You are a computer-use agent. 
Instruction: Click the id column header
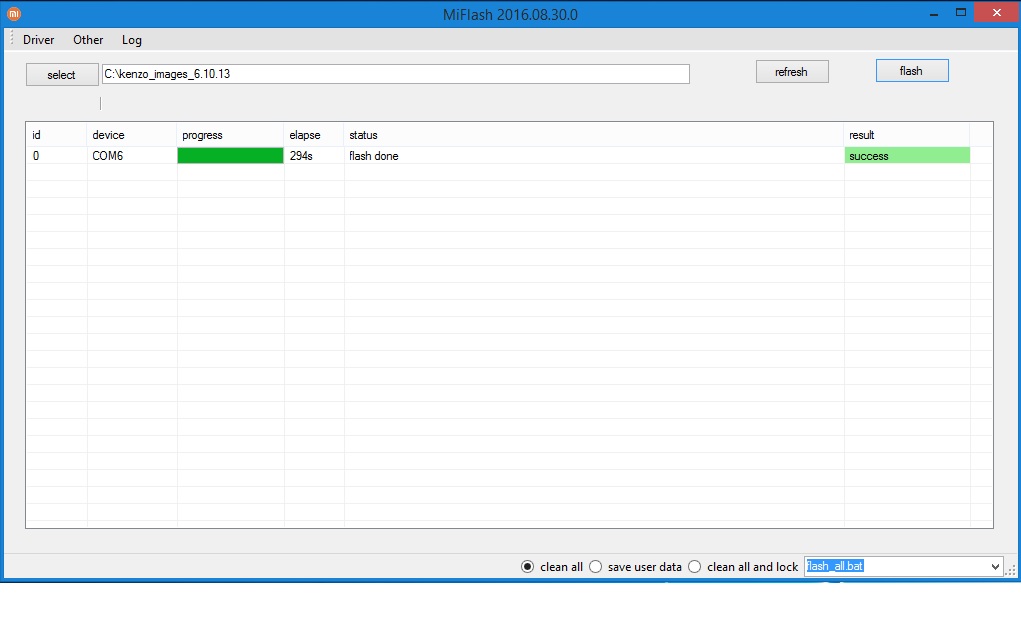tap(57, 135)
